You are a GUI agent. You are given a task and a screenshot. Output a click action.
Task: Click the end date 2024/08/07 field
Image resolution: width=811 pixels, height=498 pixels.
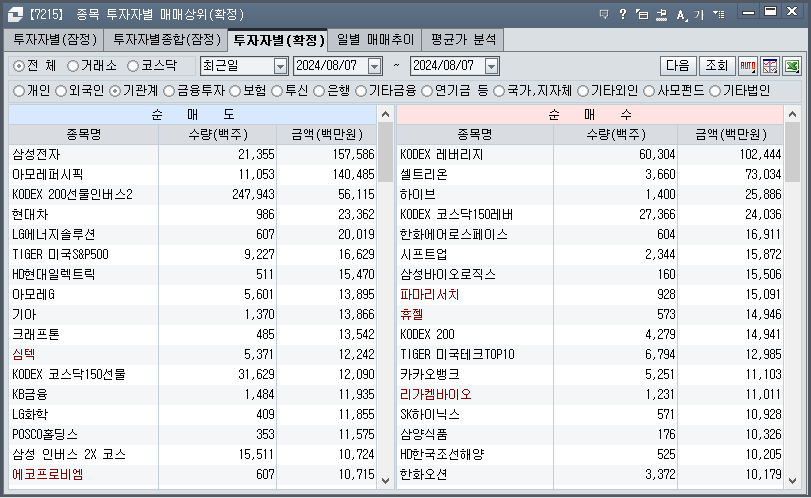(447, 66)
